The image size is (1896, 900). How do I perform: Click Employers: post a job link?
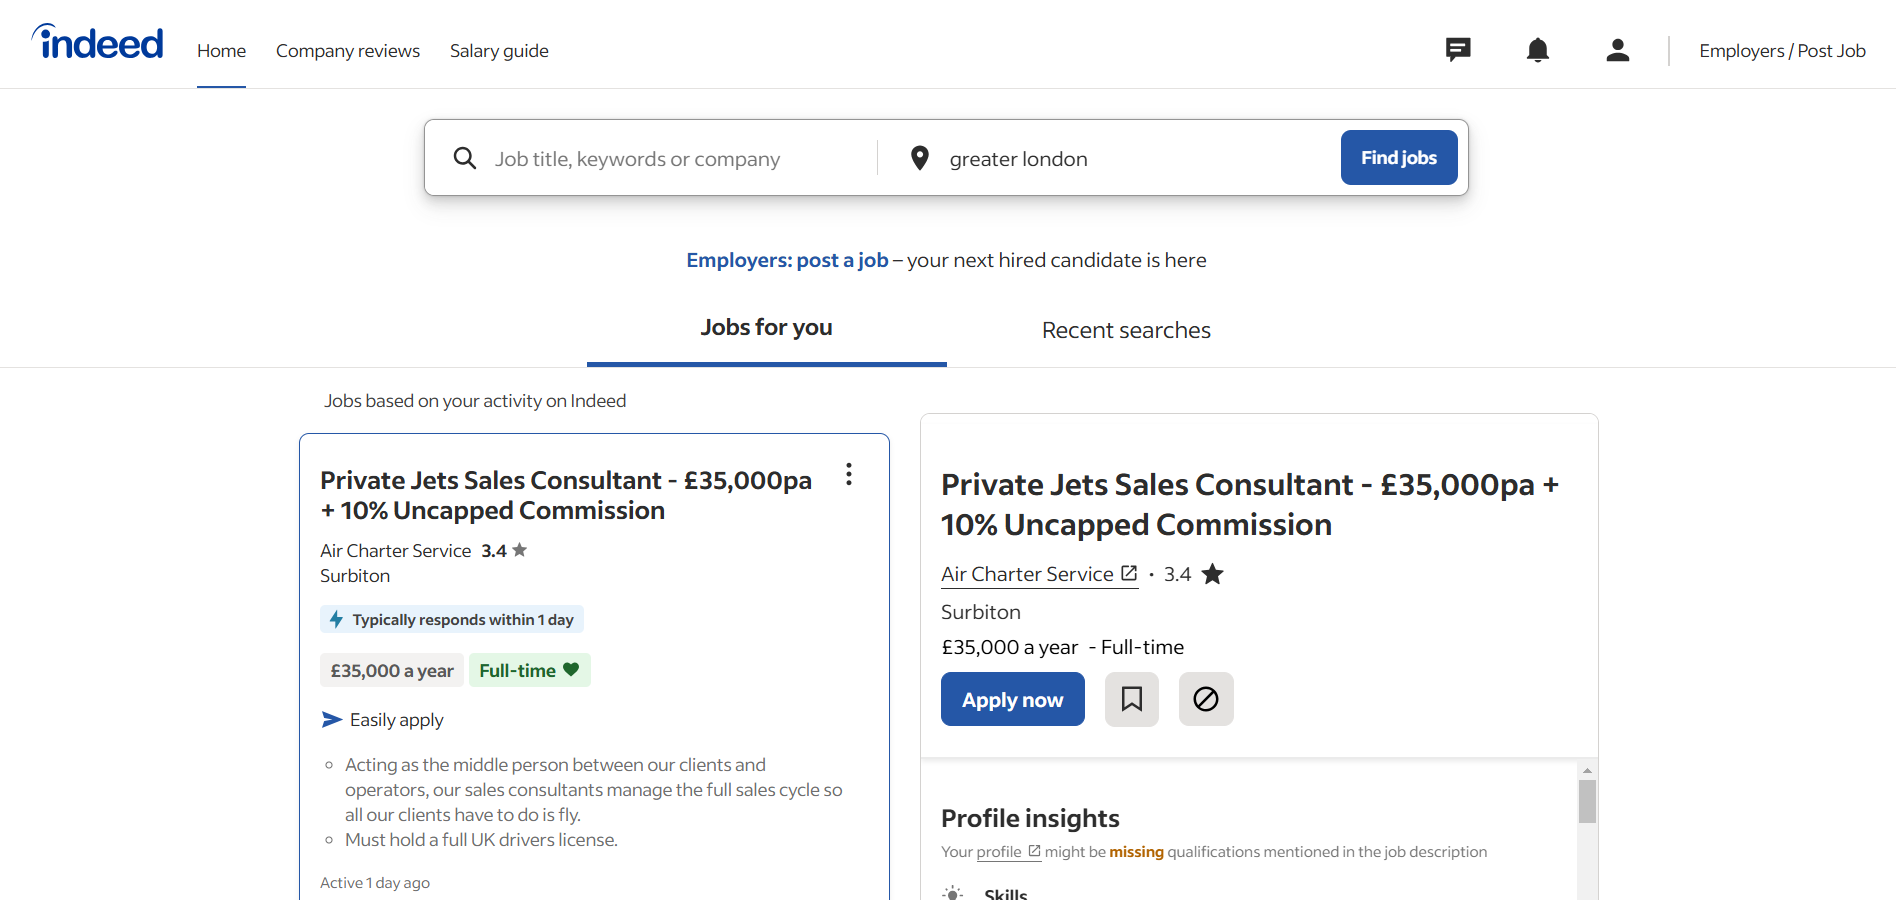pos(787,260)
